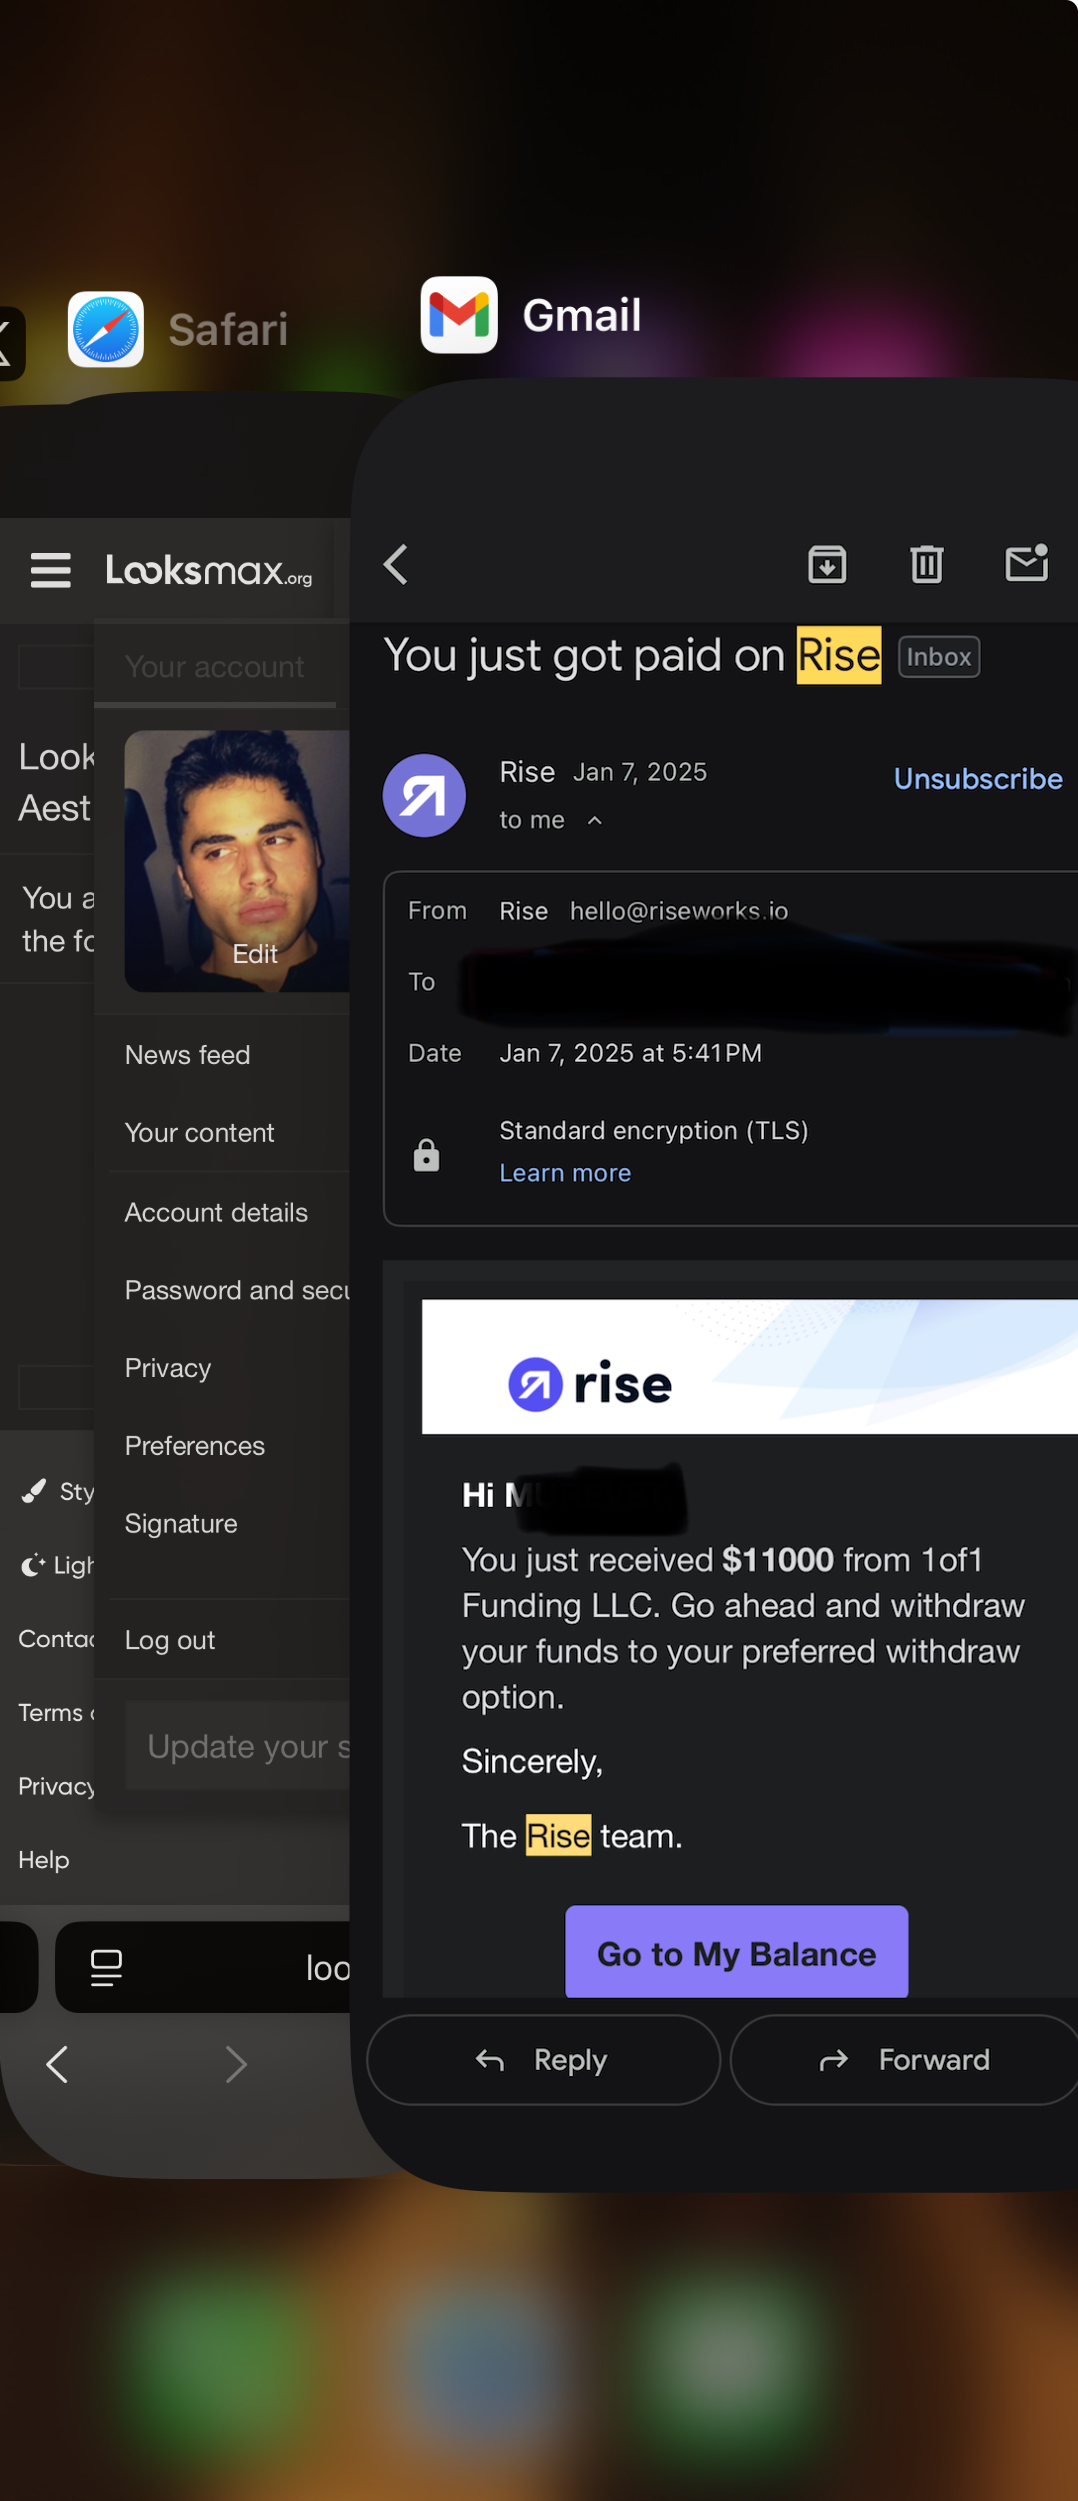Open Looksmax hamburger menu

[51, 570]
